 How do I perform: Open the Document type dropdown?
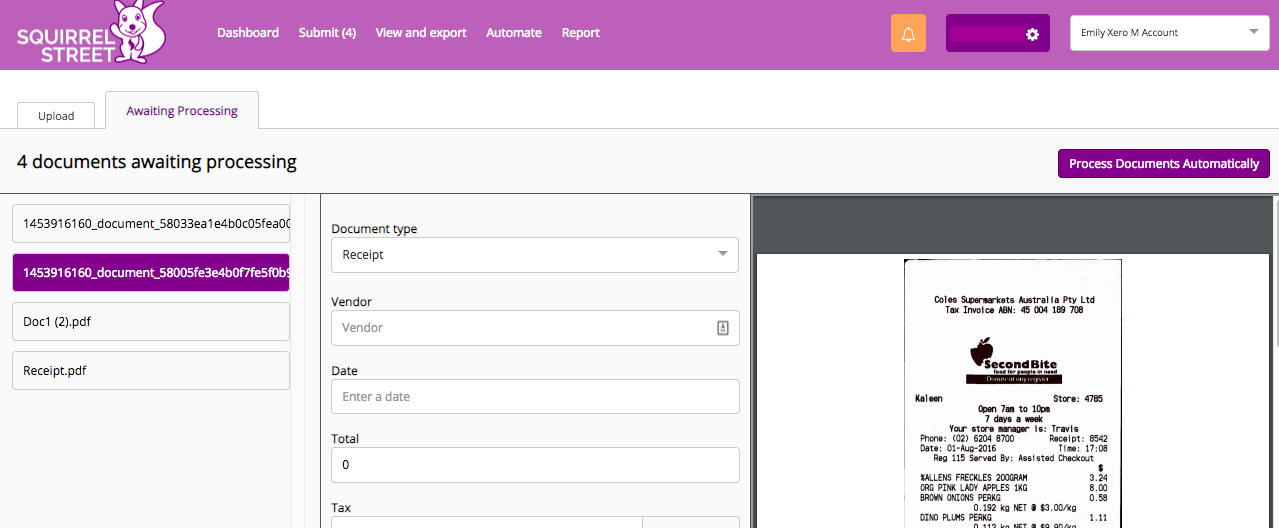[x=535, y=255]
